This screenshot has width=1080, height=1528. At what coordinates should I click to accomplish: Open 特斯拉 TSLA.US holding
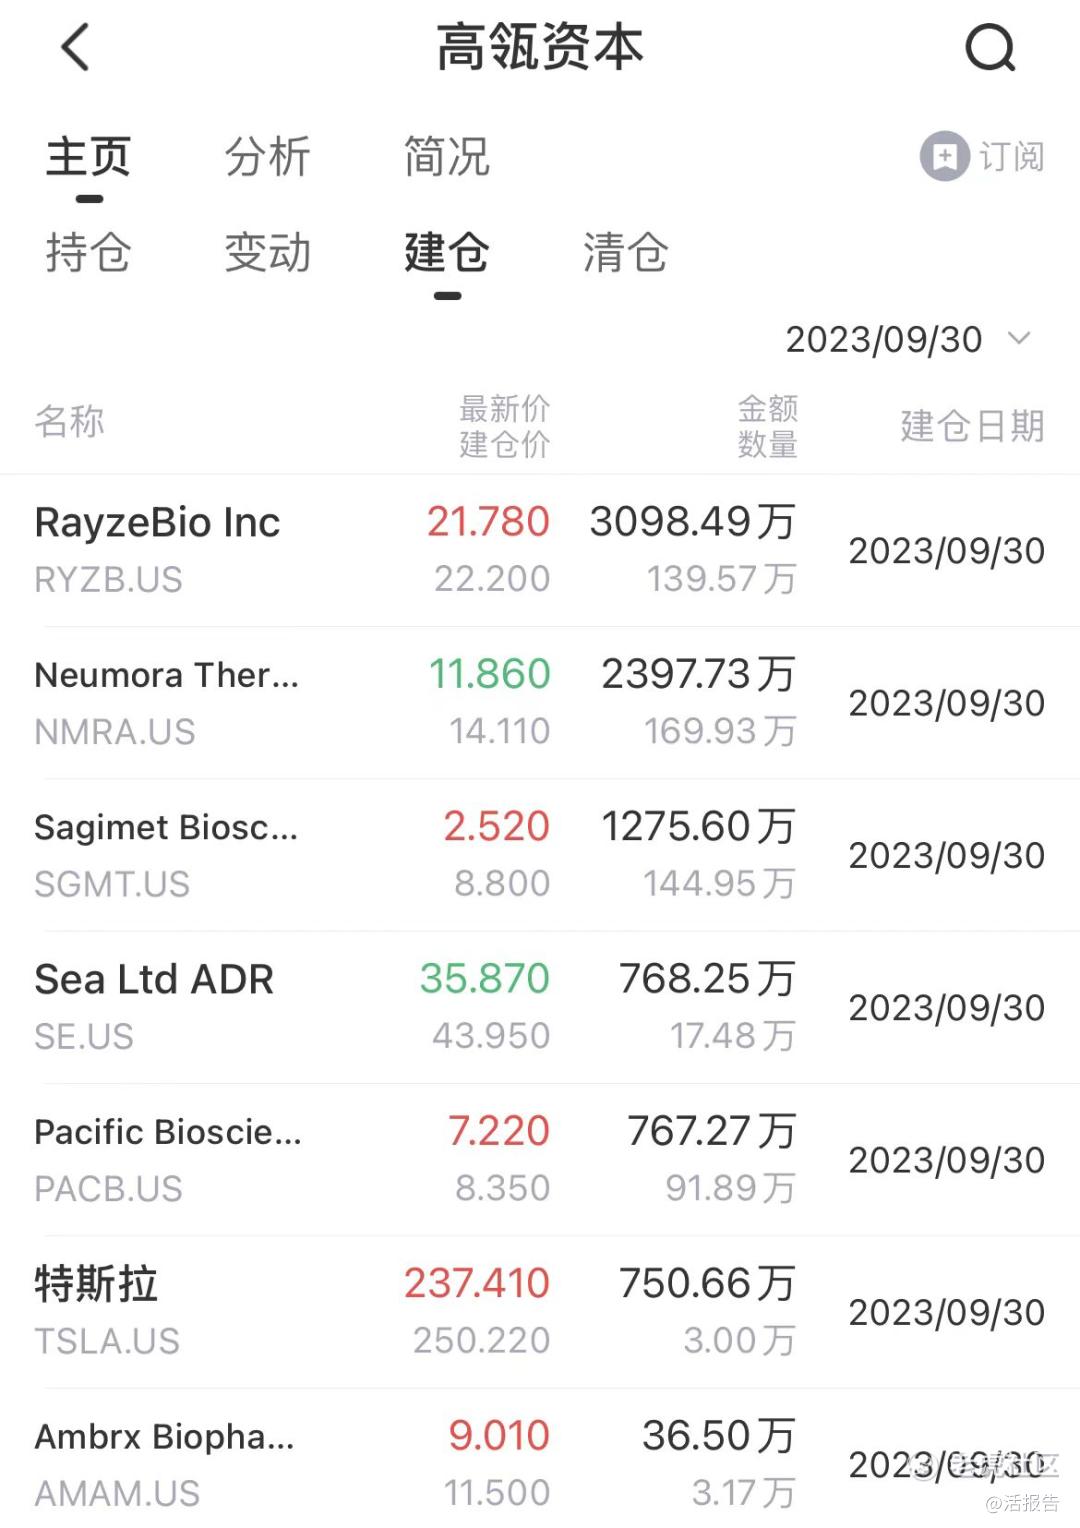pyautogui.click(x=540, y=1312)
